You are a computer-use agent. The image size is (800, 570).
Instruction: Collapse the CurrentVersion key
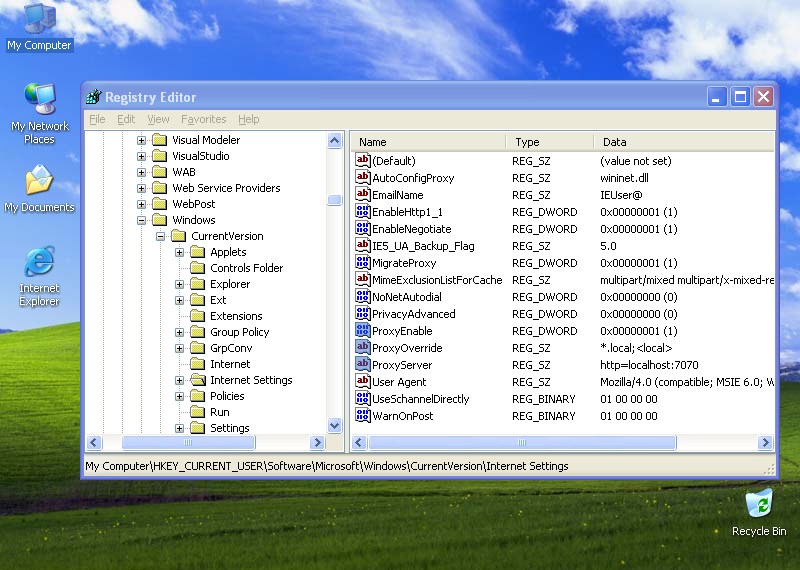(160, 236)
